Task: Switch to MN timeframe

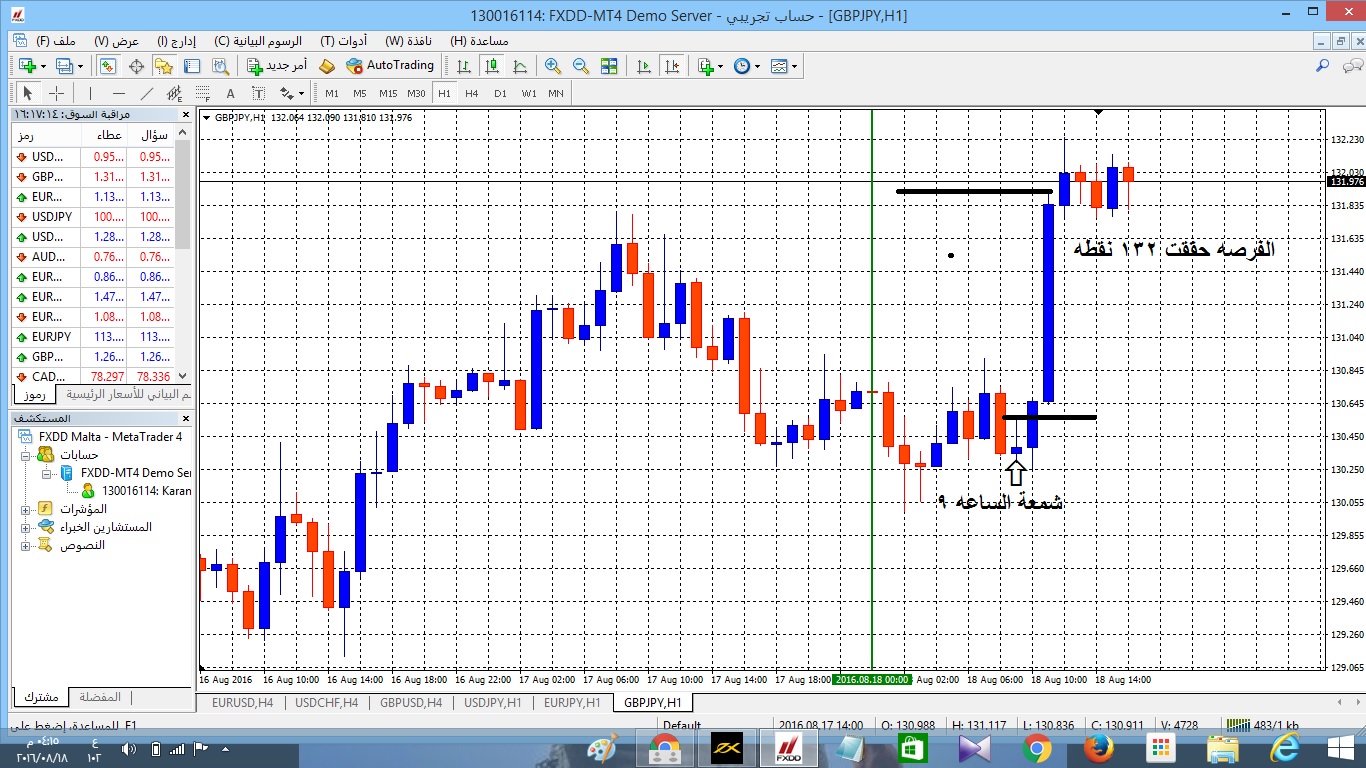Action: pyautogui.click(x=556, y=93)
